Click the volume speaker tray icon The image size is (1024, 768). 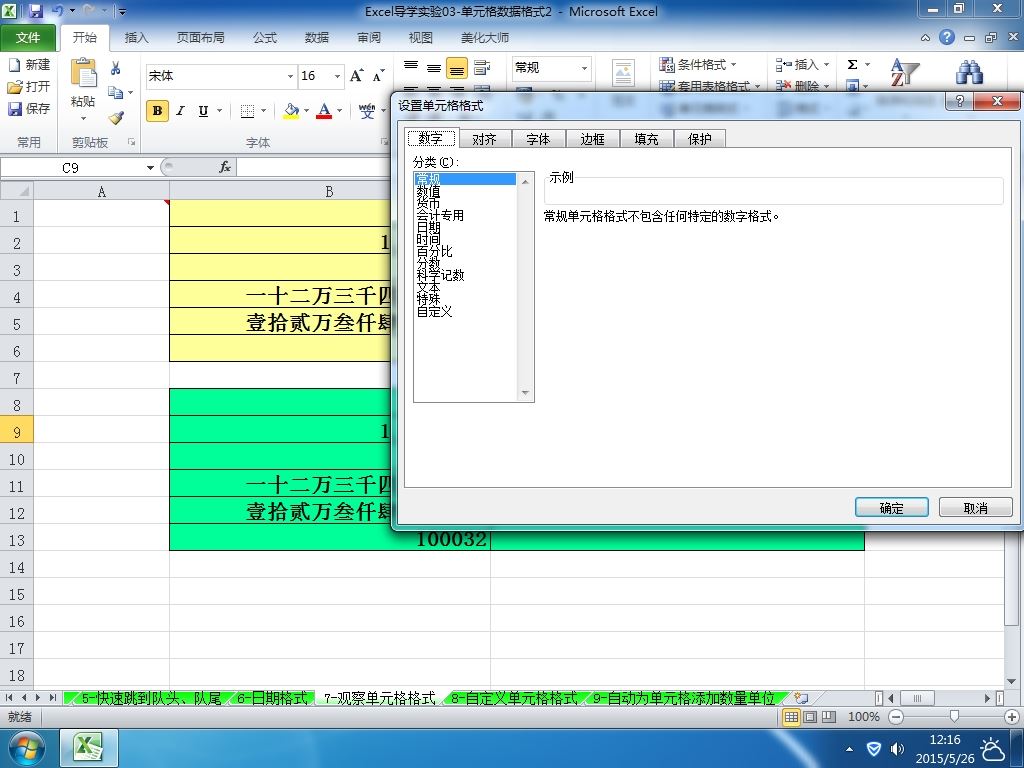(897, 748)
